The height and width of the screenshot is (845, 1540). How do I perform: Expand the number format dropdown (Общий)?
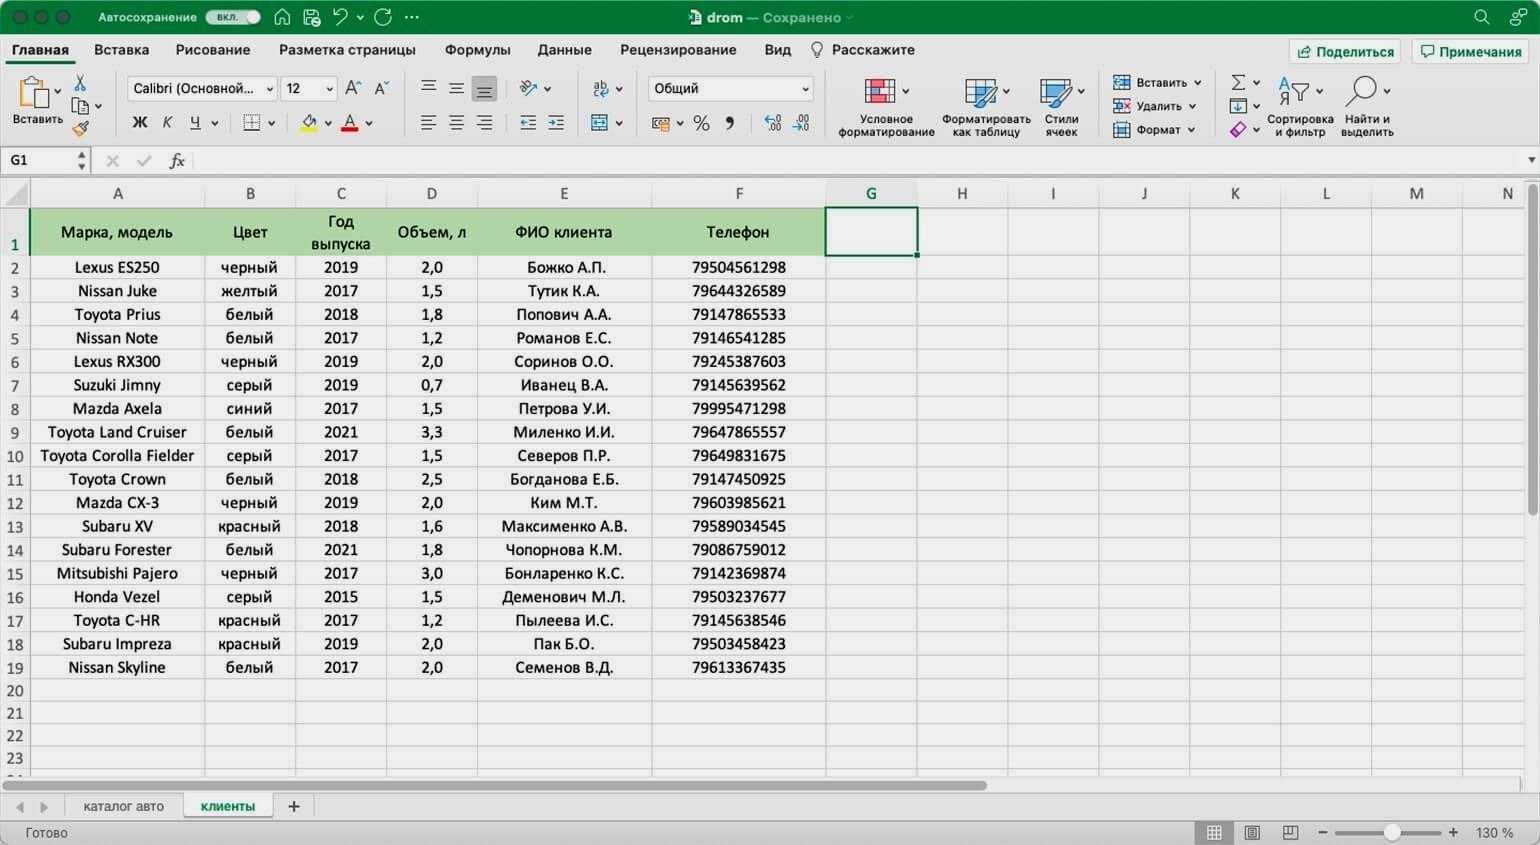tap(805, 89)
